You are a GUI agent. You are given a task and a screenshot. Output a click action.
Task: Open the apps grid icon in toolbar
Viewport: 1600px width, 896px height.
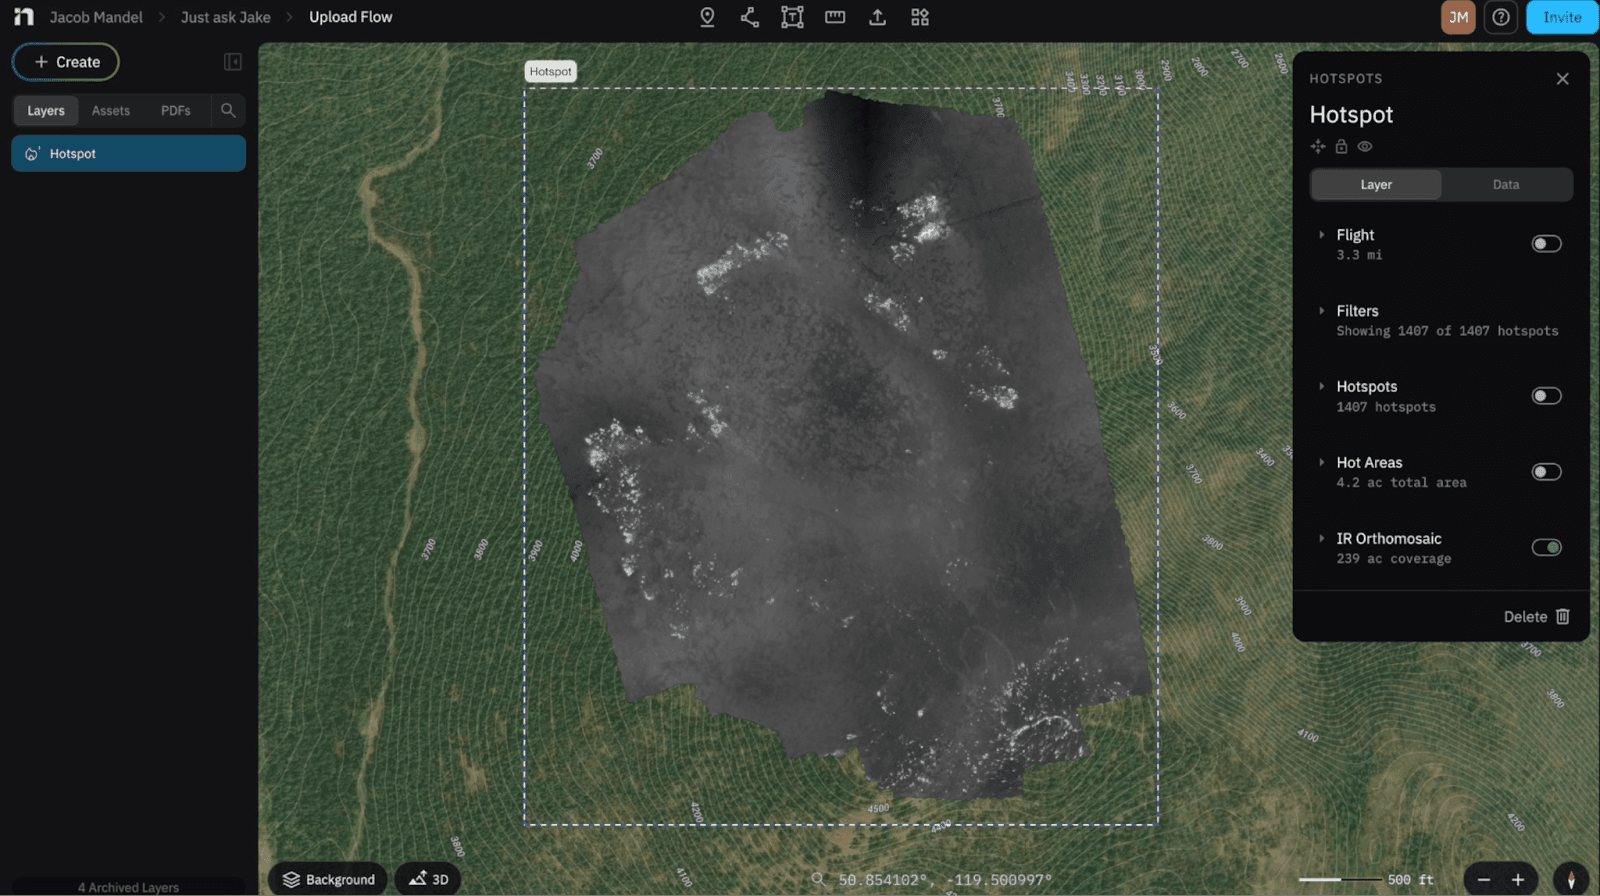coord(920,17)
